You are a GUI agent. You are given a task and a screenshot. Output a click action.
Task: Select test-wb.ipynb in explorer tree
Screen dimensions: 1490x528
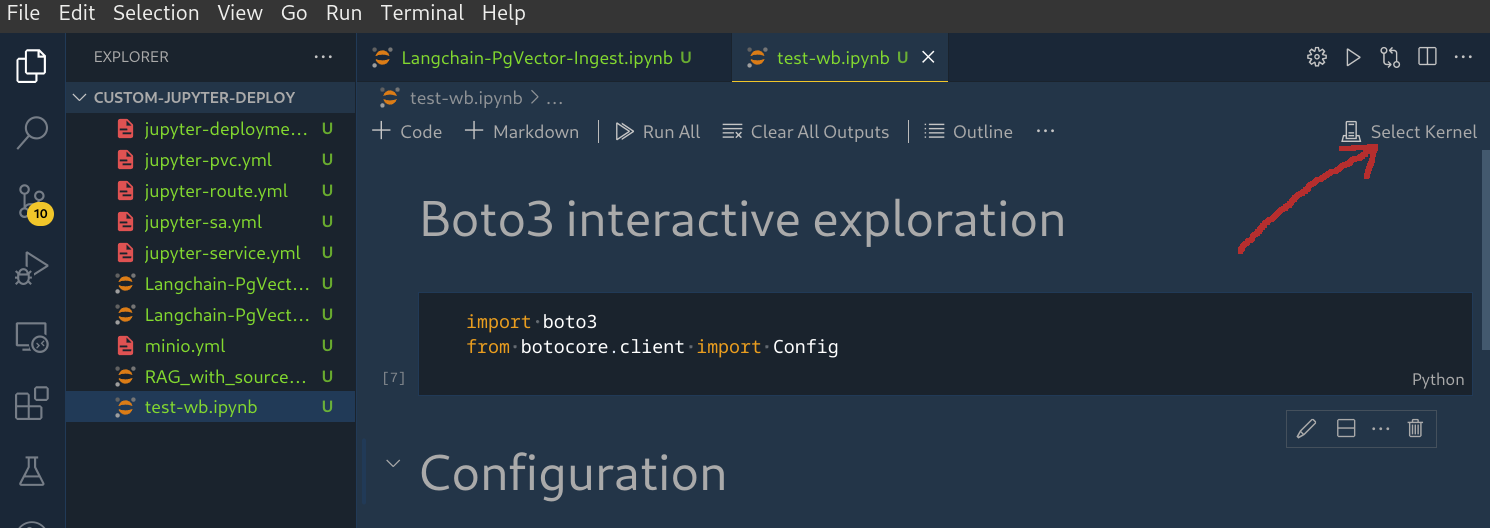(210, 408)
